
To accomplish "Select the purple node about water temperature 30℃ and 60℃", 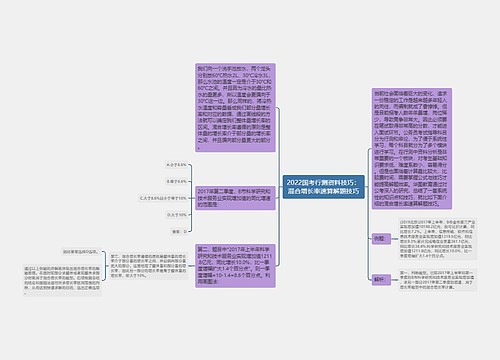I will (235, 108).
